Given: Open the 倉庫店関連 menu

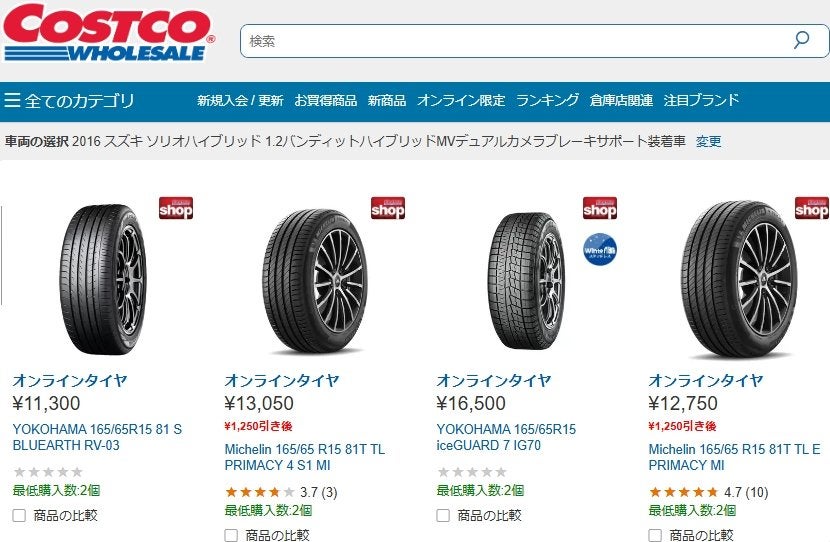Looking at the screenshot, I should (621, 100).
